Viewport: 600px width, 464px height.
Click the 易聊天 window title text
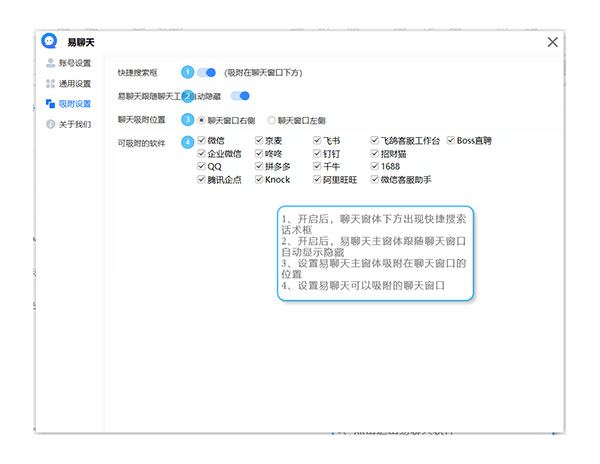point(81,42)
